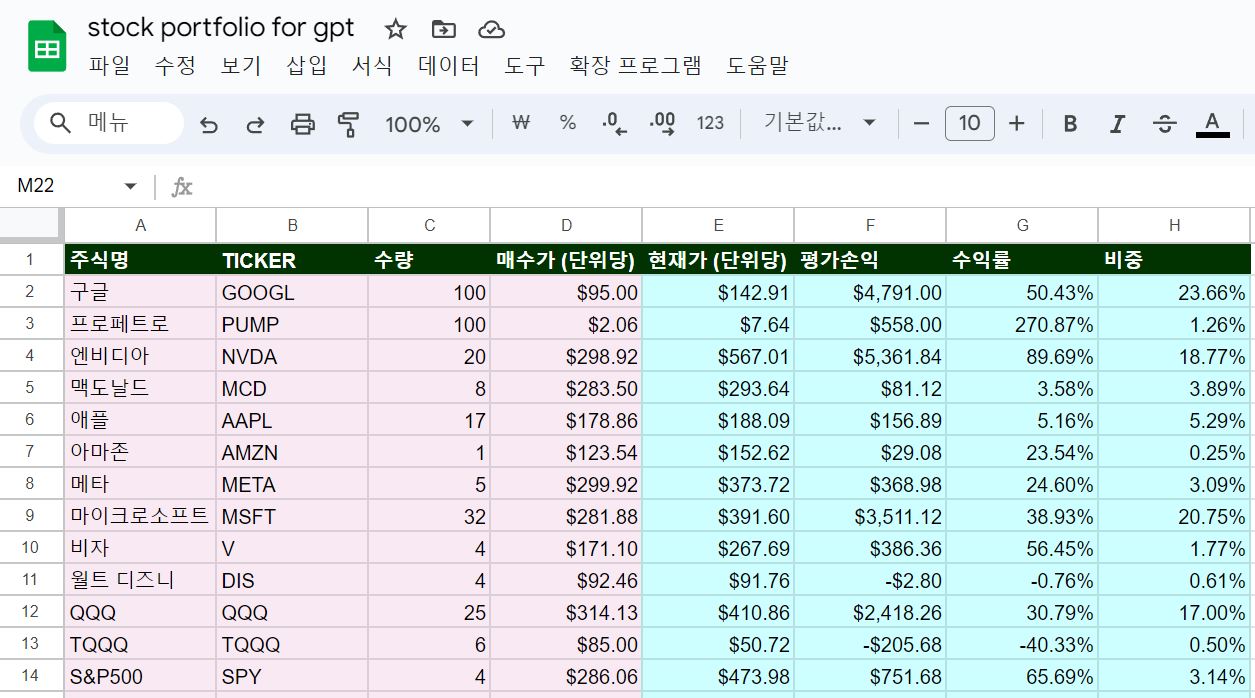Open the 기본값 font dropdown
The height and width of the screenshot is (698, 1255).
tap(819, 123)
